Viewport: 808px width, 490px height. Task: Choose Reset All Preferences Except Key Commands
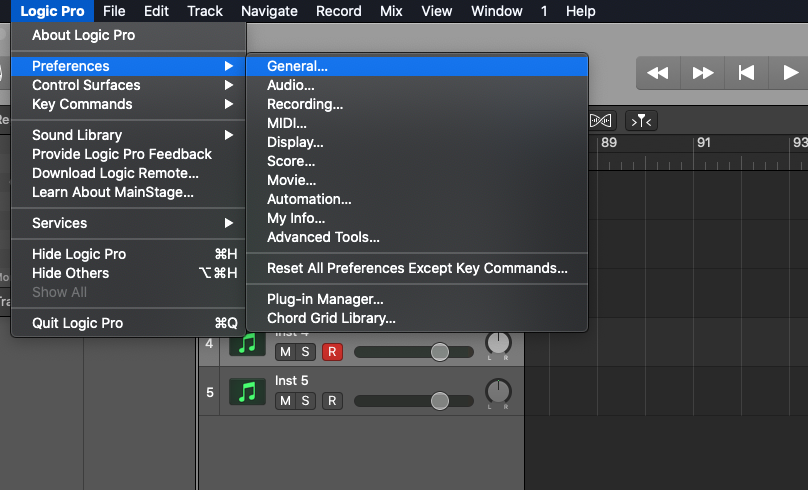(x=417, y=268)
